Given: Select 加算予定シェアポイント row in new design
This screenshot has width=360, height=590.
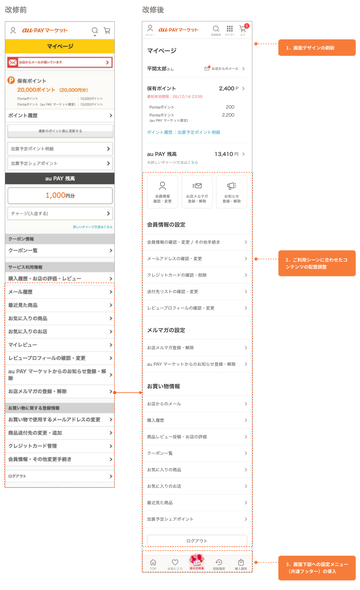Looking at the screenshot, I should [x=197, y=519].
